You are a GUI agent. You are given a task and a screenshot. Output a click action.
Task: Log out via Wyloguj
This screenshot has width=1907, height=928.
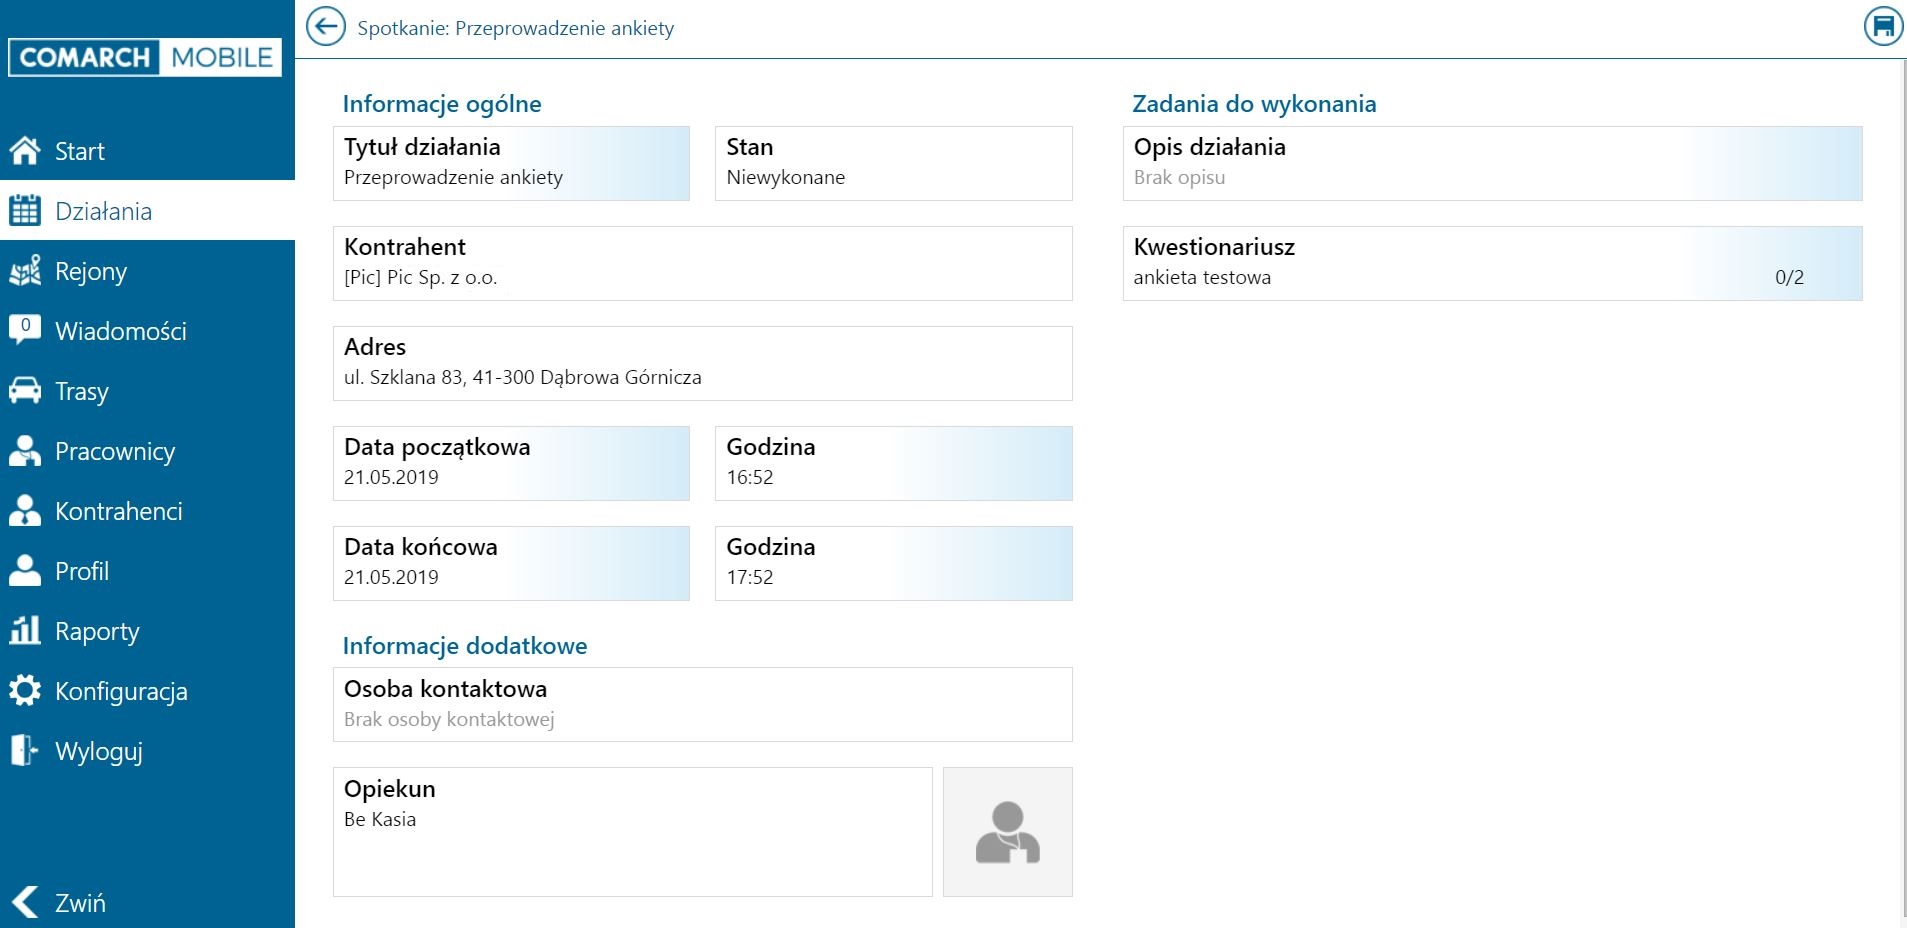tap(147, 751)
